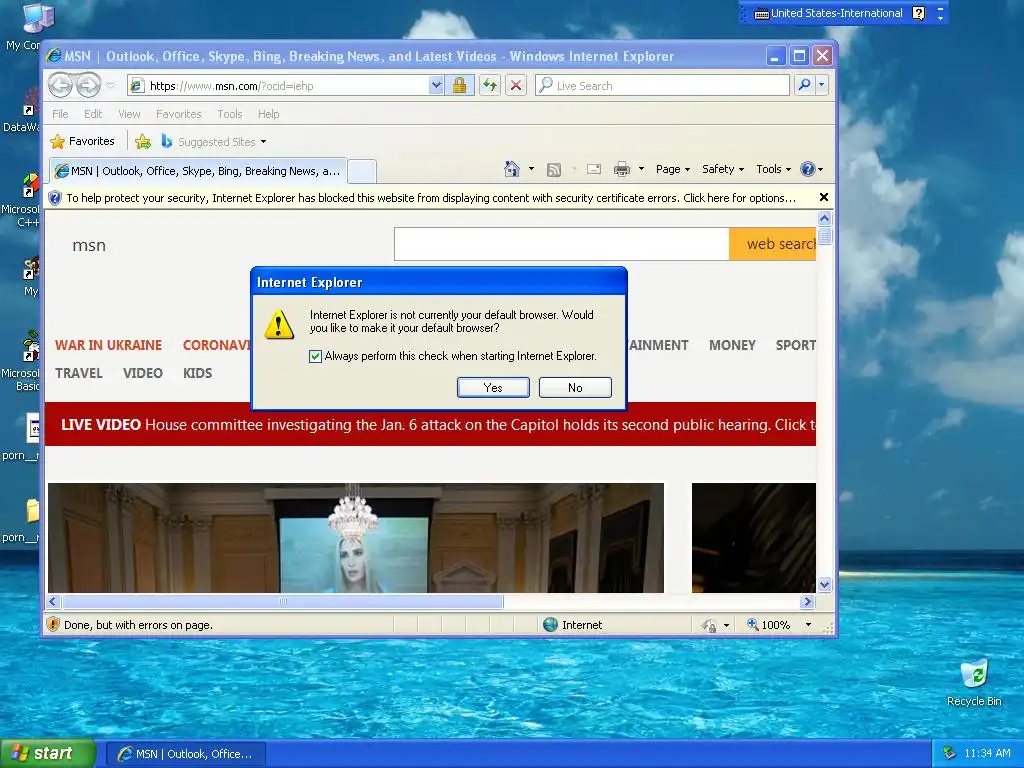Click the Refresh page icon
The height and width of the screenshot is (768, 1024).
click(x=490, y=86)
